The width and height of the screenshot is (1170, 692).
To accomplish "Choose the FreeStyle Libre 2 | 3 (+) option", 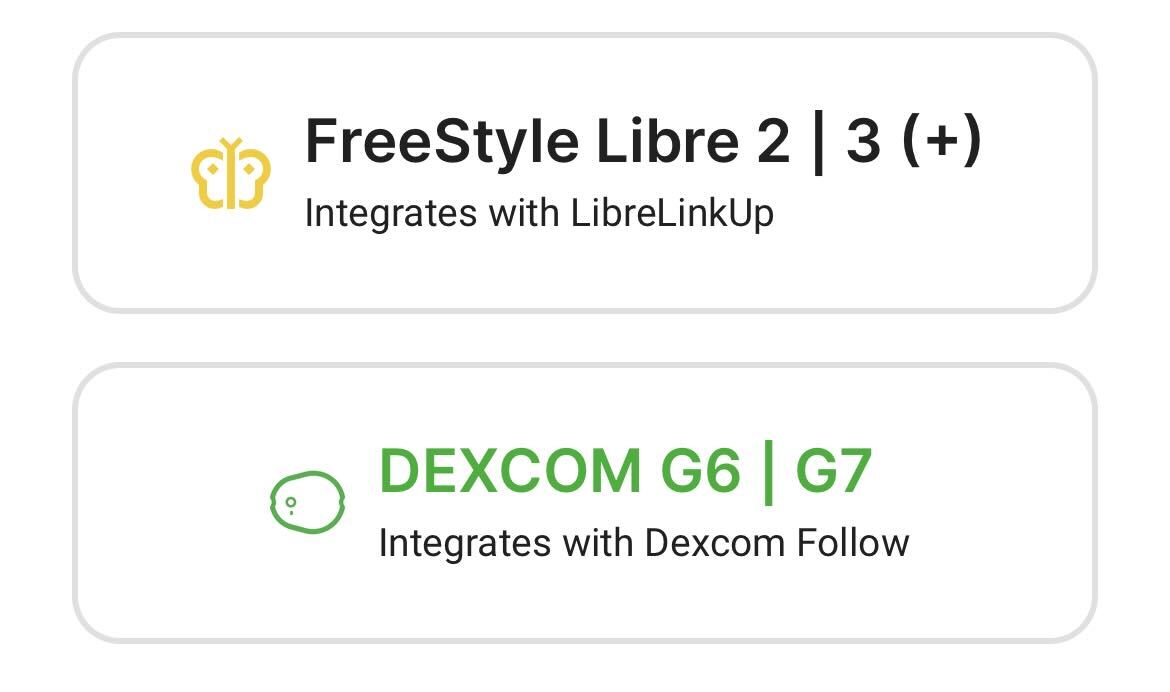I will point(585,173).
